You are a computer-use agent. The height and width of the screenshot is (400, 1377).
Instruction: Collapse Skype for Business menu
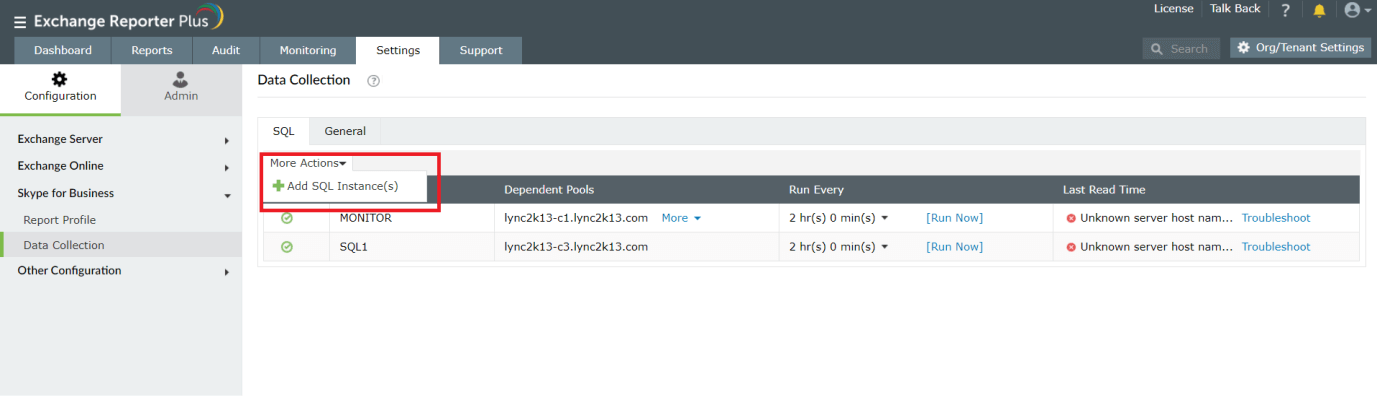click(x=121, y=193)
